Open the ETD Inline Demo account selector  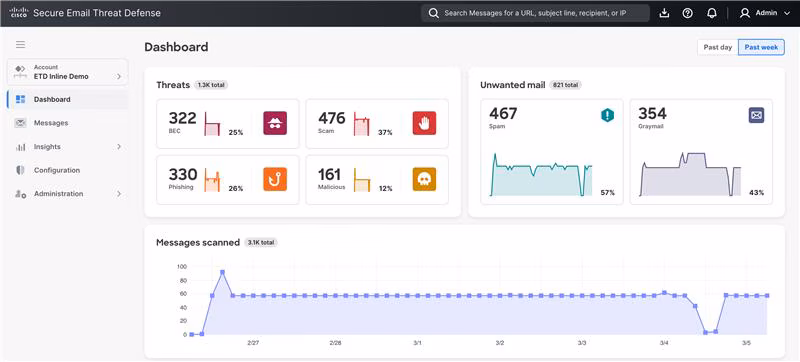click(67, 72)
